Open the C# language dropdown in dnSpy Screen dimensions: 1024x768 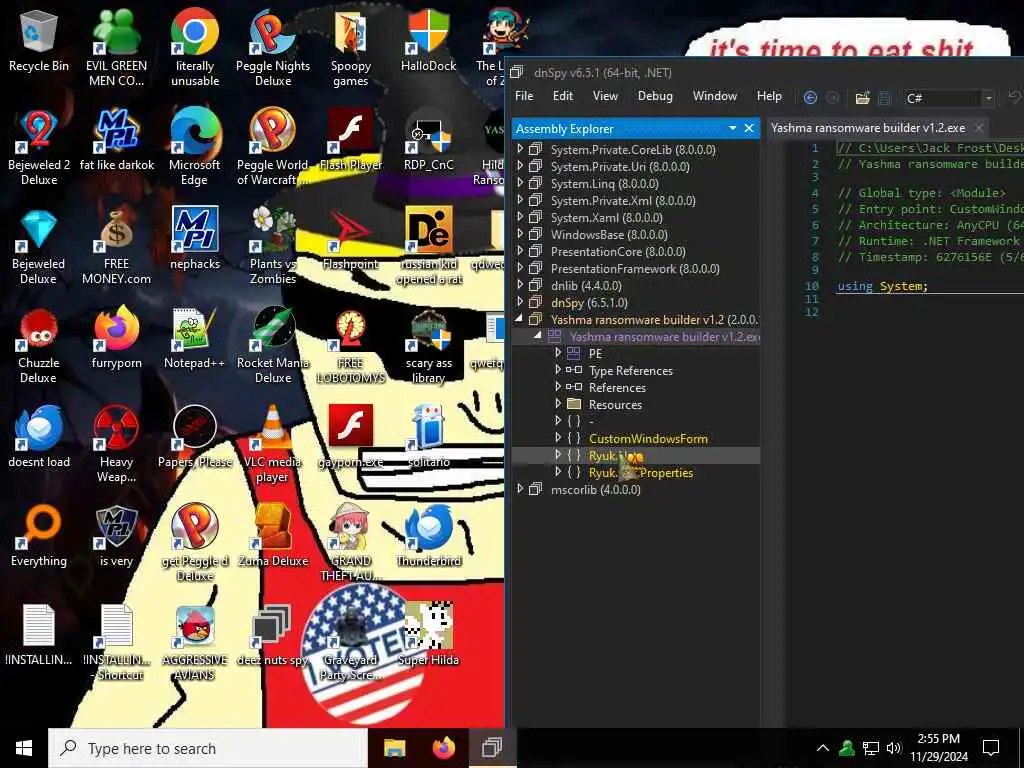(950, 98)
